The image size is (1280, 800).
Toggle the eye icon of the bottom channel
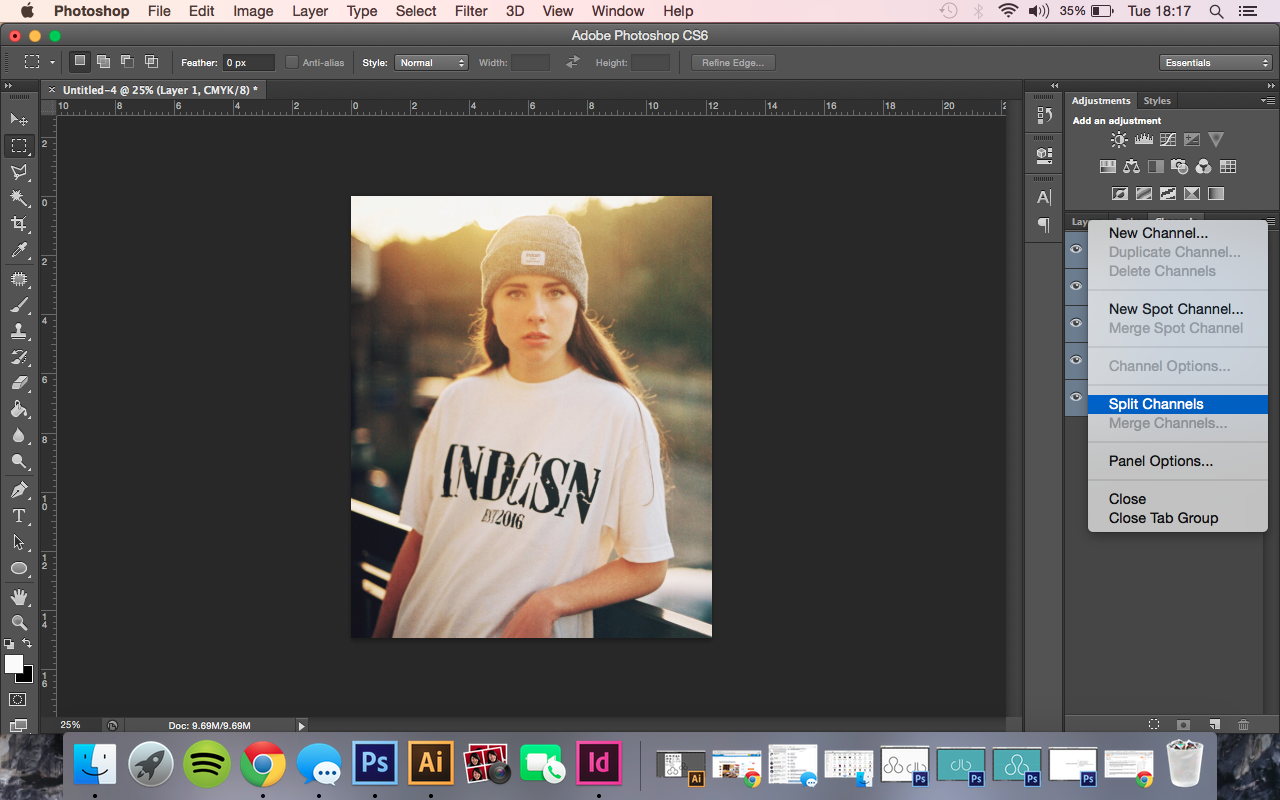click(x=1076, y=397)
